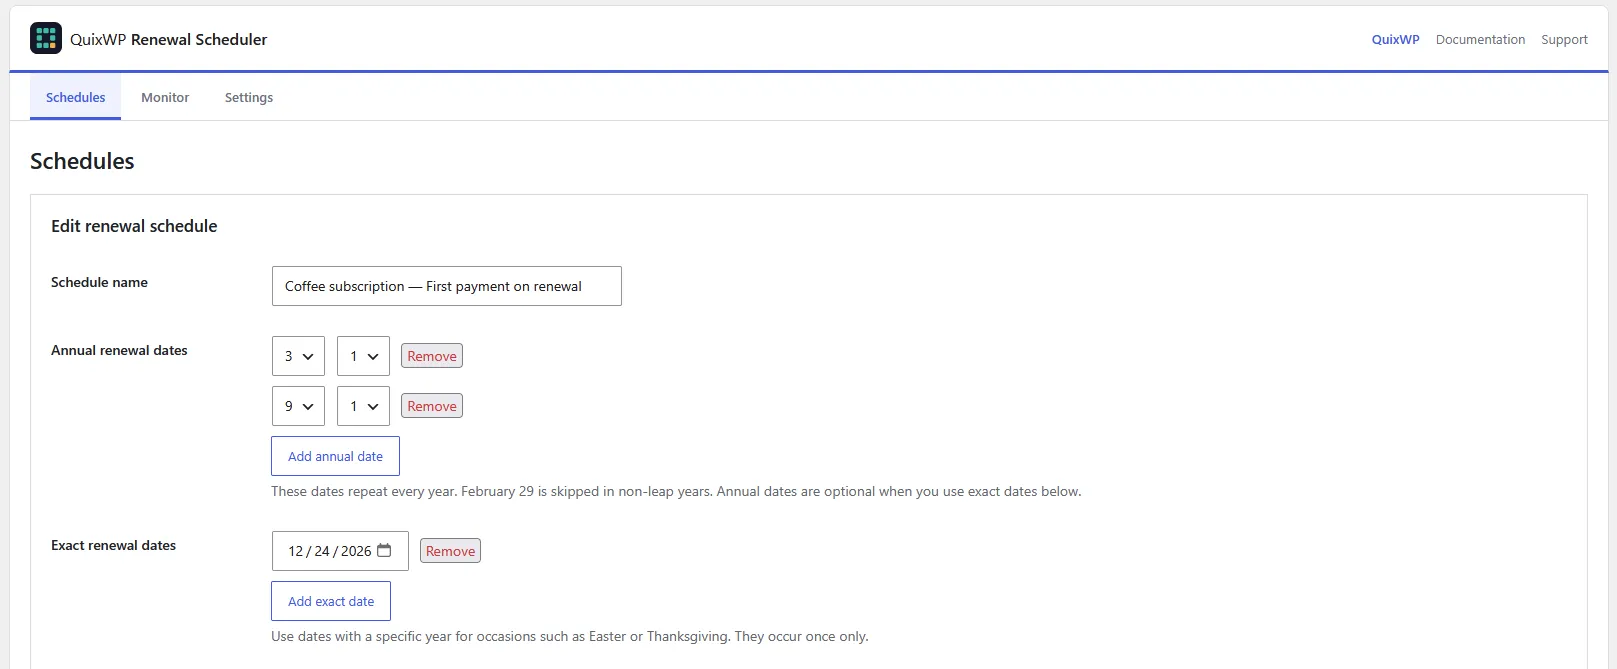The height and width of the screenshot is (669, 1617).
Task: Click the Exact renewal dates label
Action: [x=113, y=545]
